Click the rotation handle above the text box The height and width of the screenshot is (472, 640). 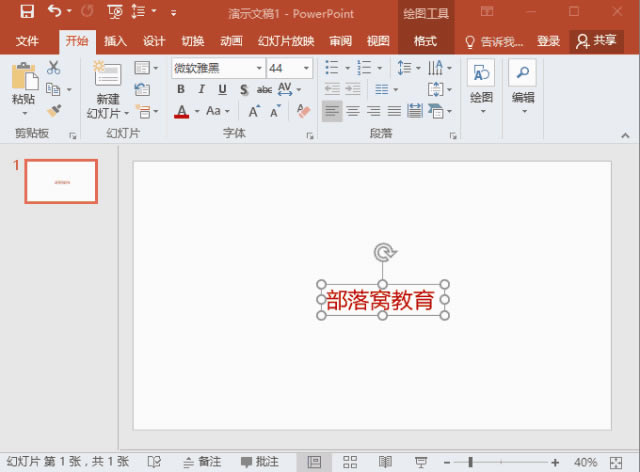[384, 252]
